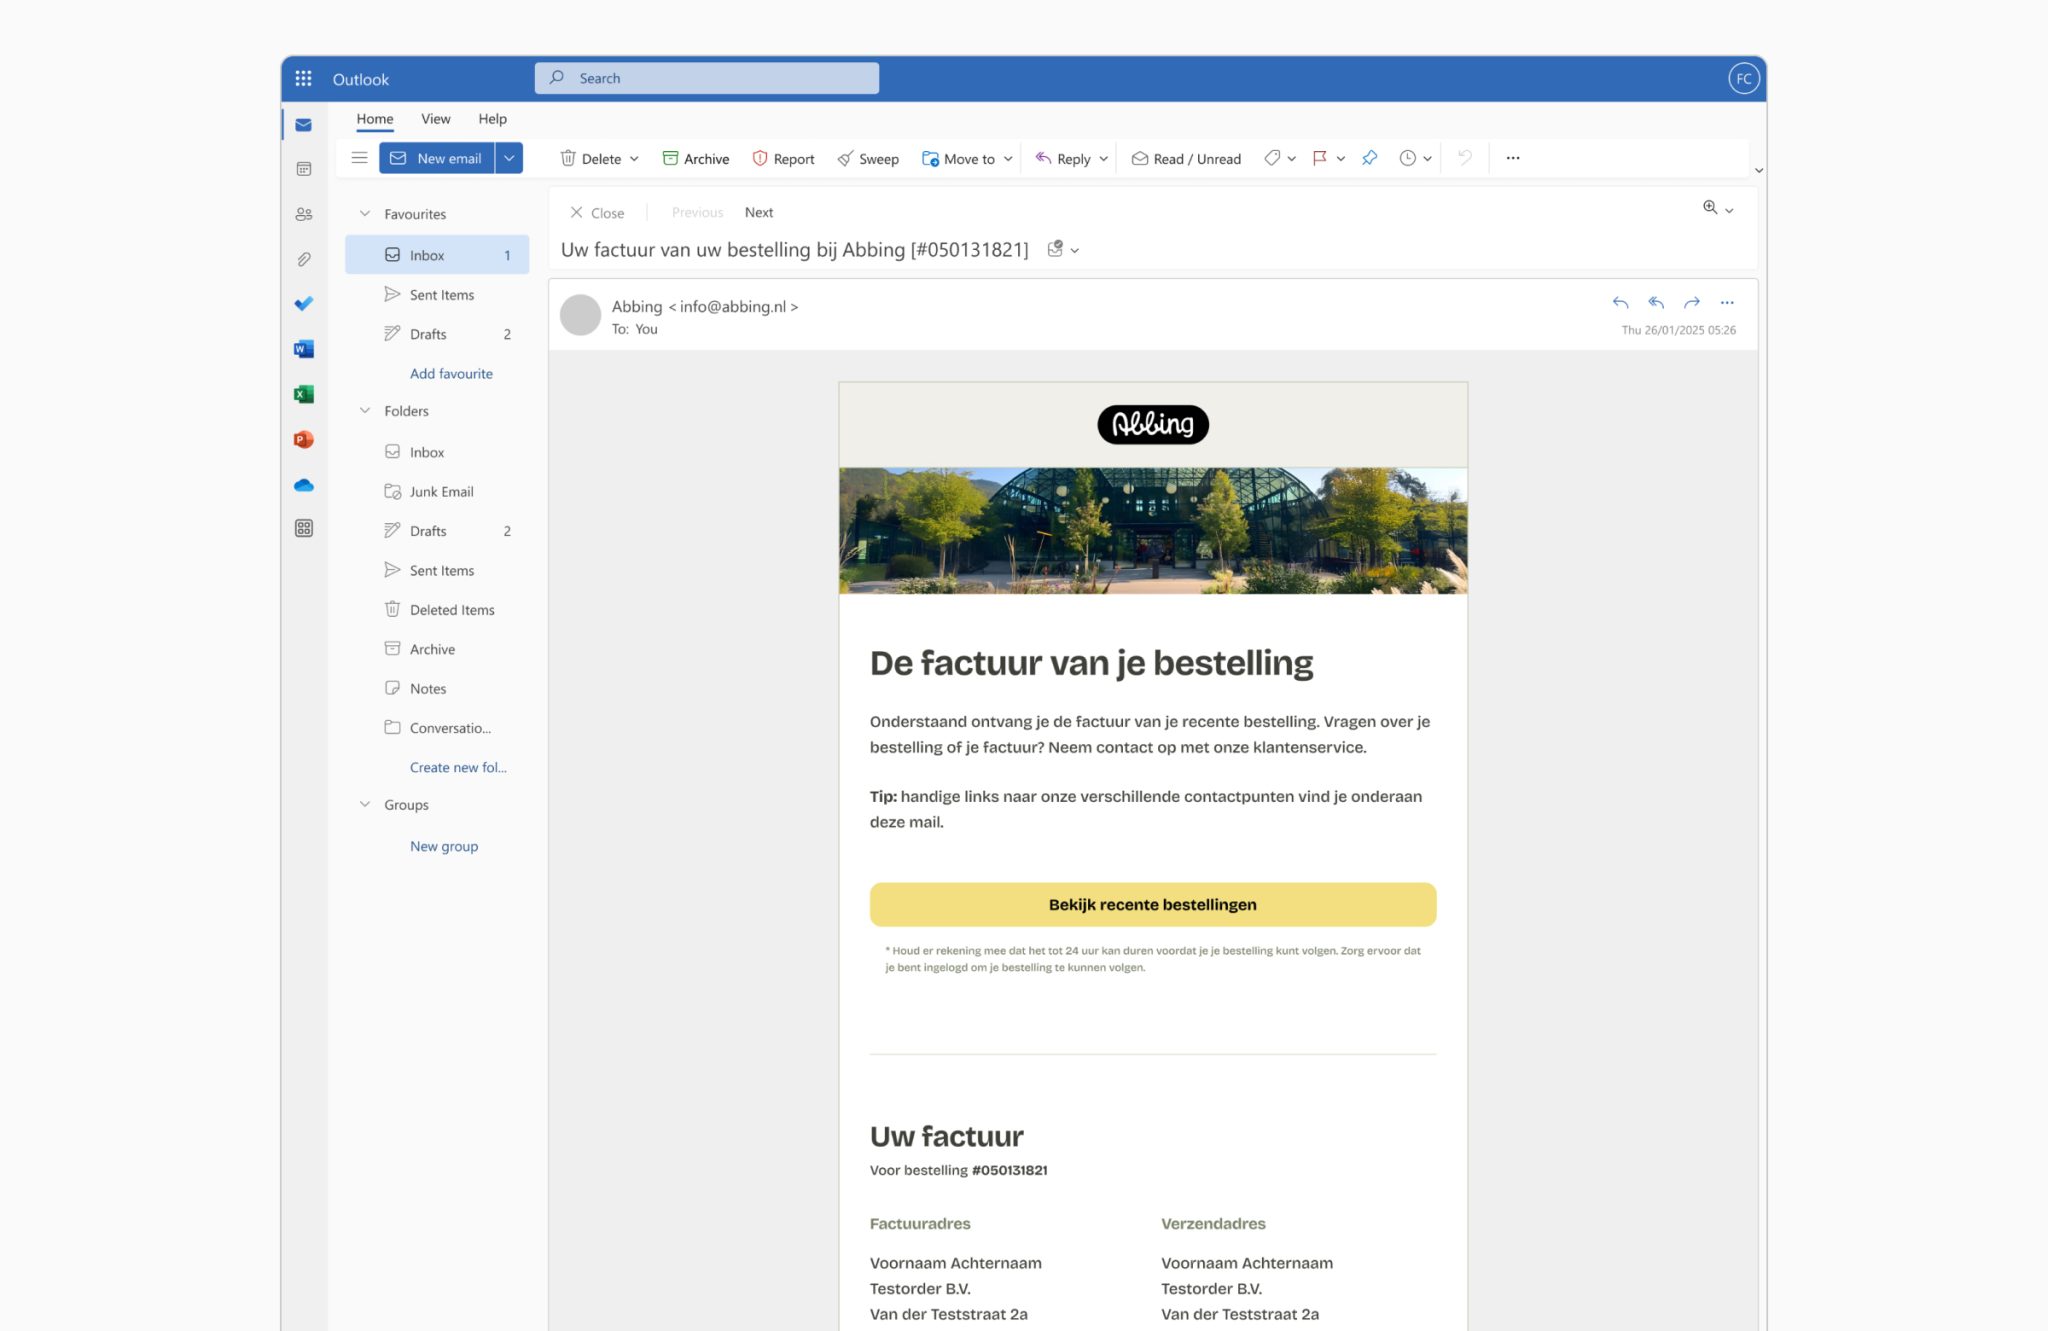Open OneDrive cloud icon in sidebar

pos(304,485)
